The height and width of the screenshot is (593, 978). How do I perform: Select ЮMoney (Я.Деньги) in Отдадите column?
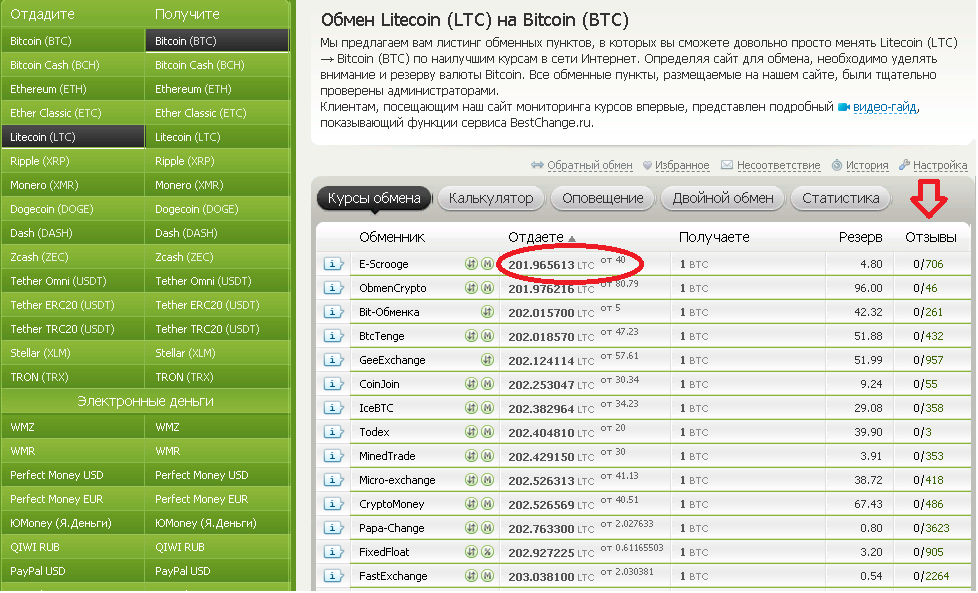point(73,523)
